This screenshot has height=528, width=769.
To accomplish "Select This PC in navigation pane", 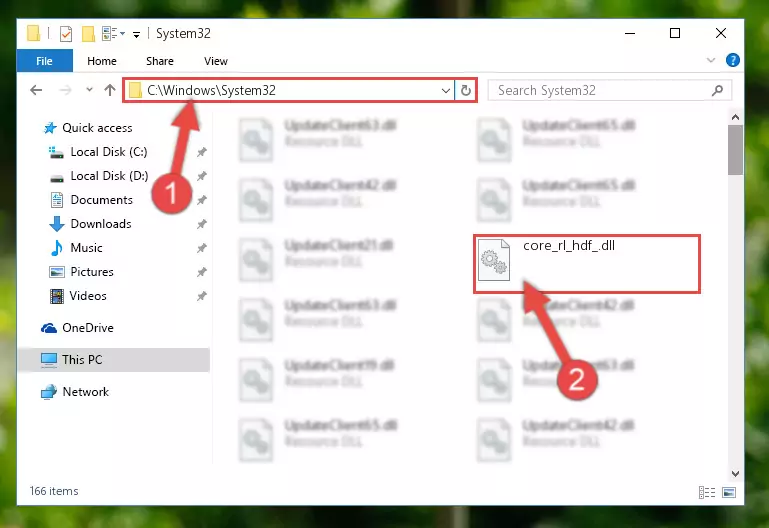I will point(114,360).
